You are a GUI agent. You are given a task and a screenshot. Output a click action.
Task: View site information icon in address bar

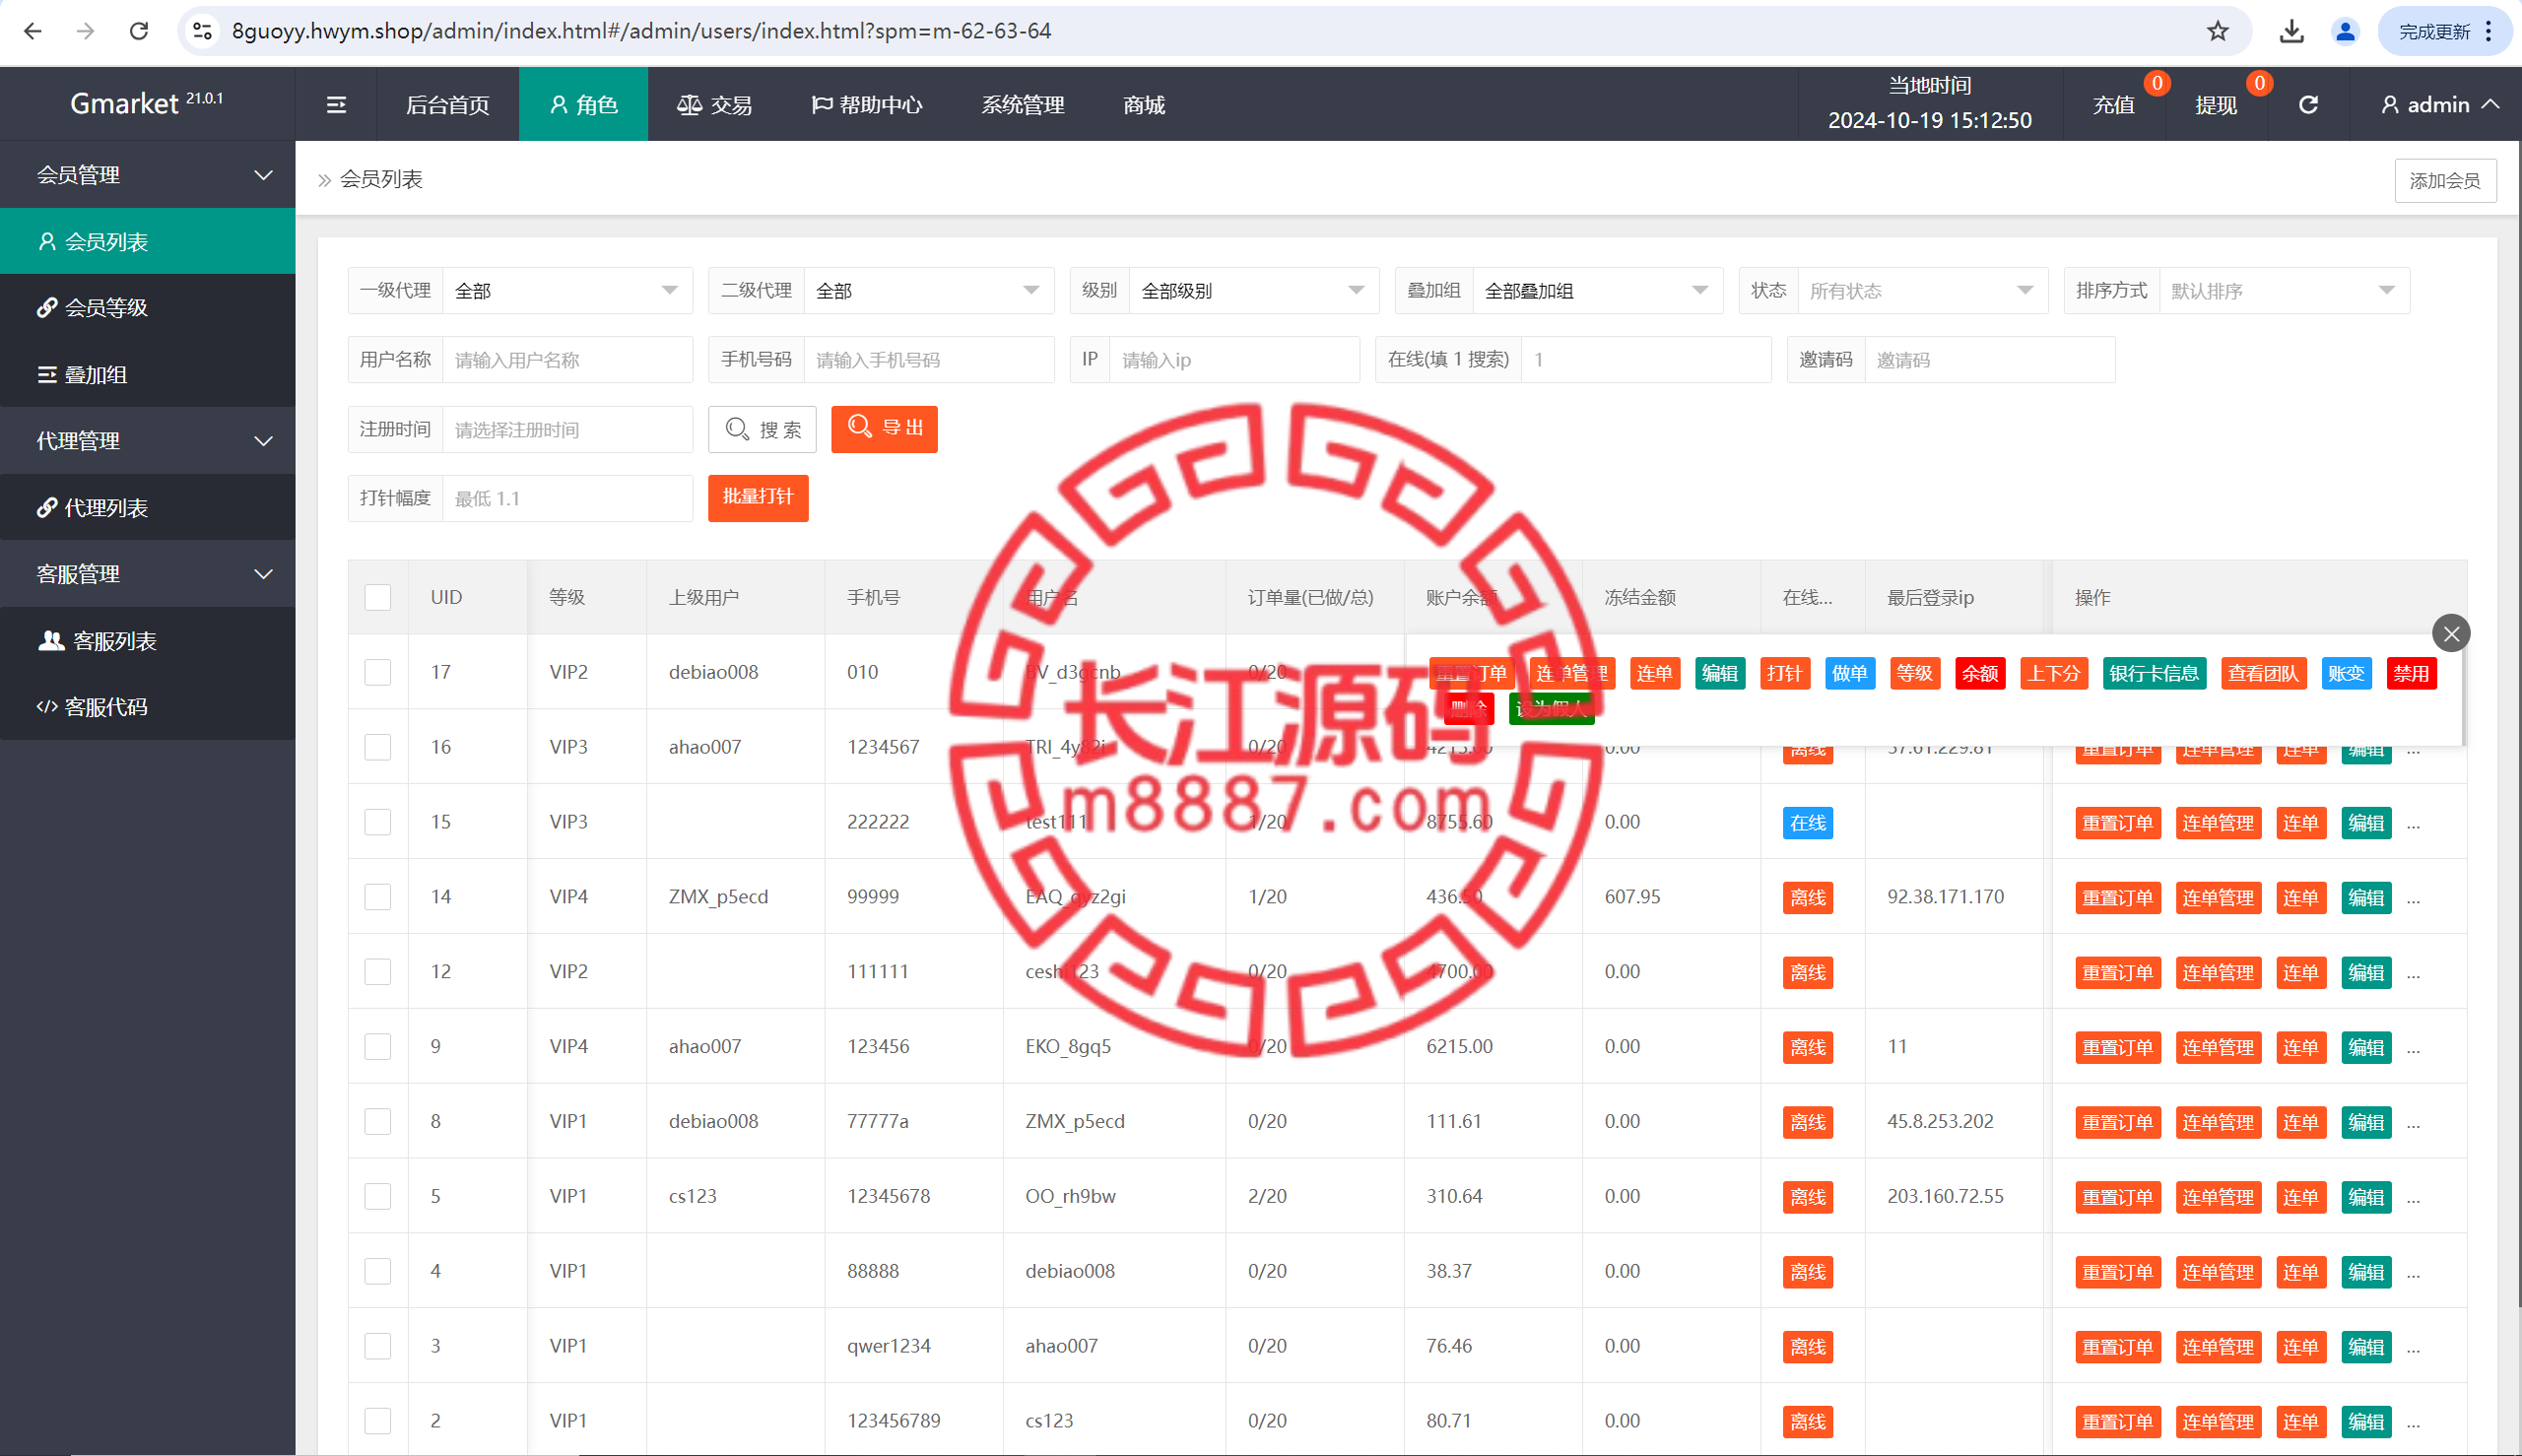[203, 31]
